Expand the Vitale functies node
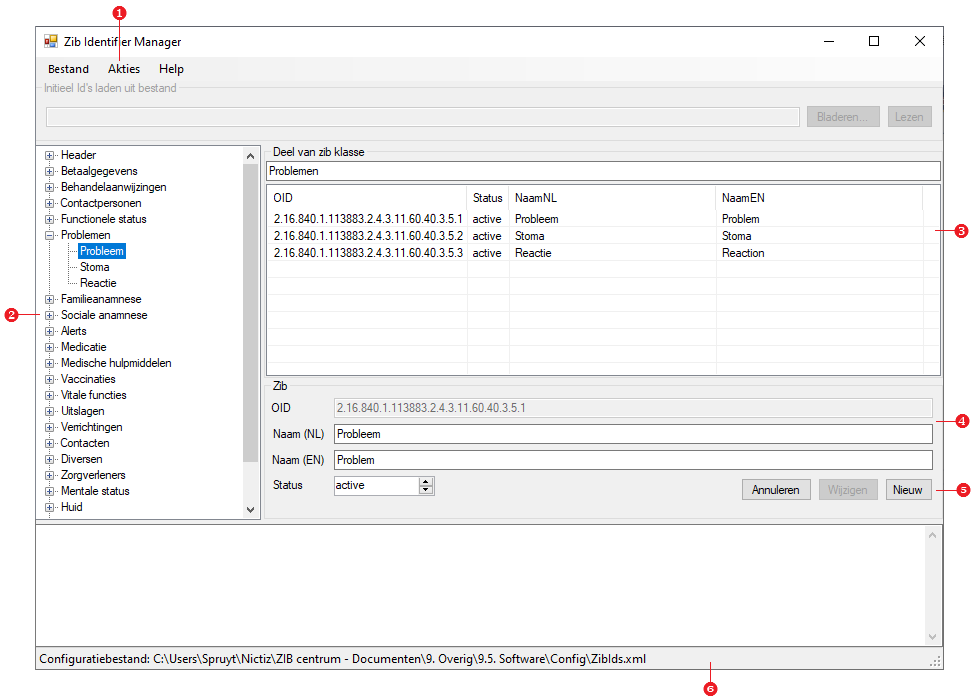The height and width of the screenshot is (700, 977). (49, 395)
